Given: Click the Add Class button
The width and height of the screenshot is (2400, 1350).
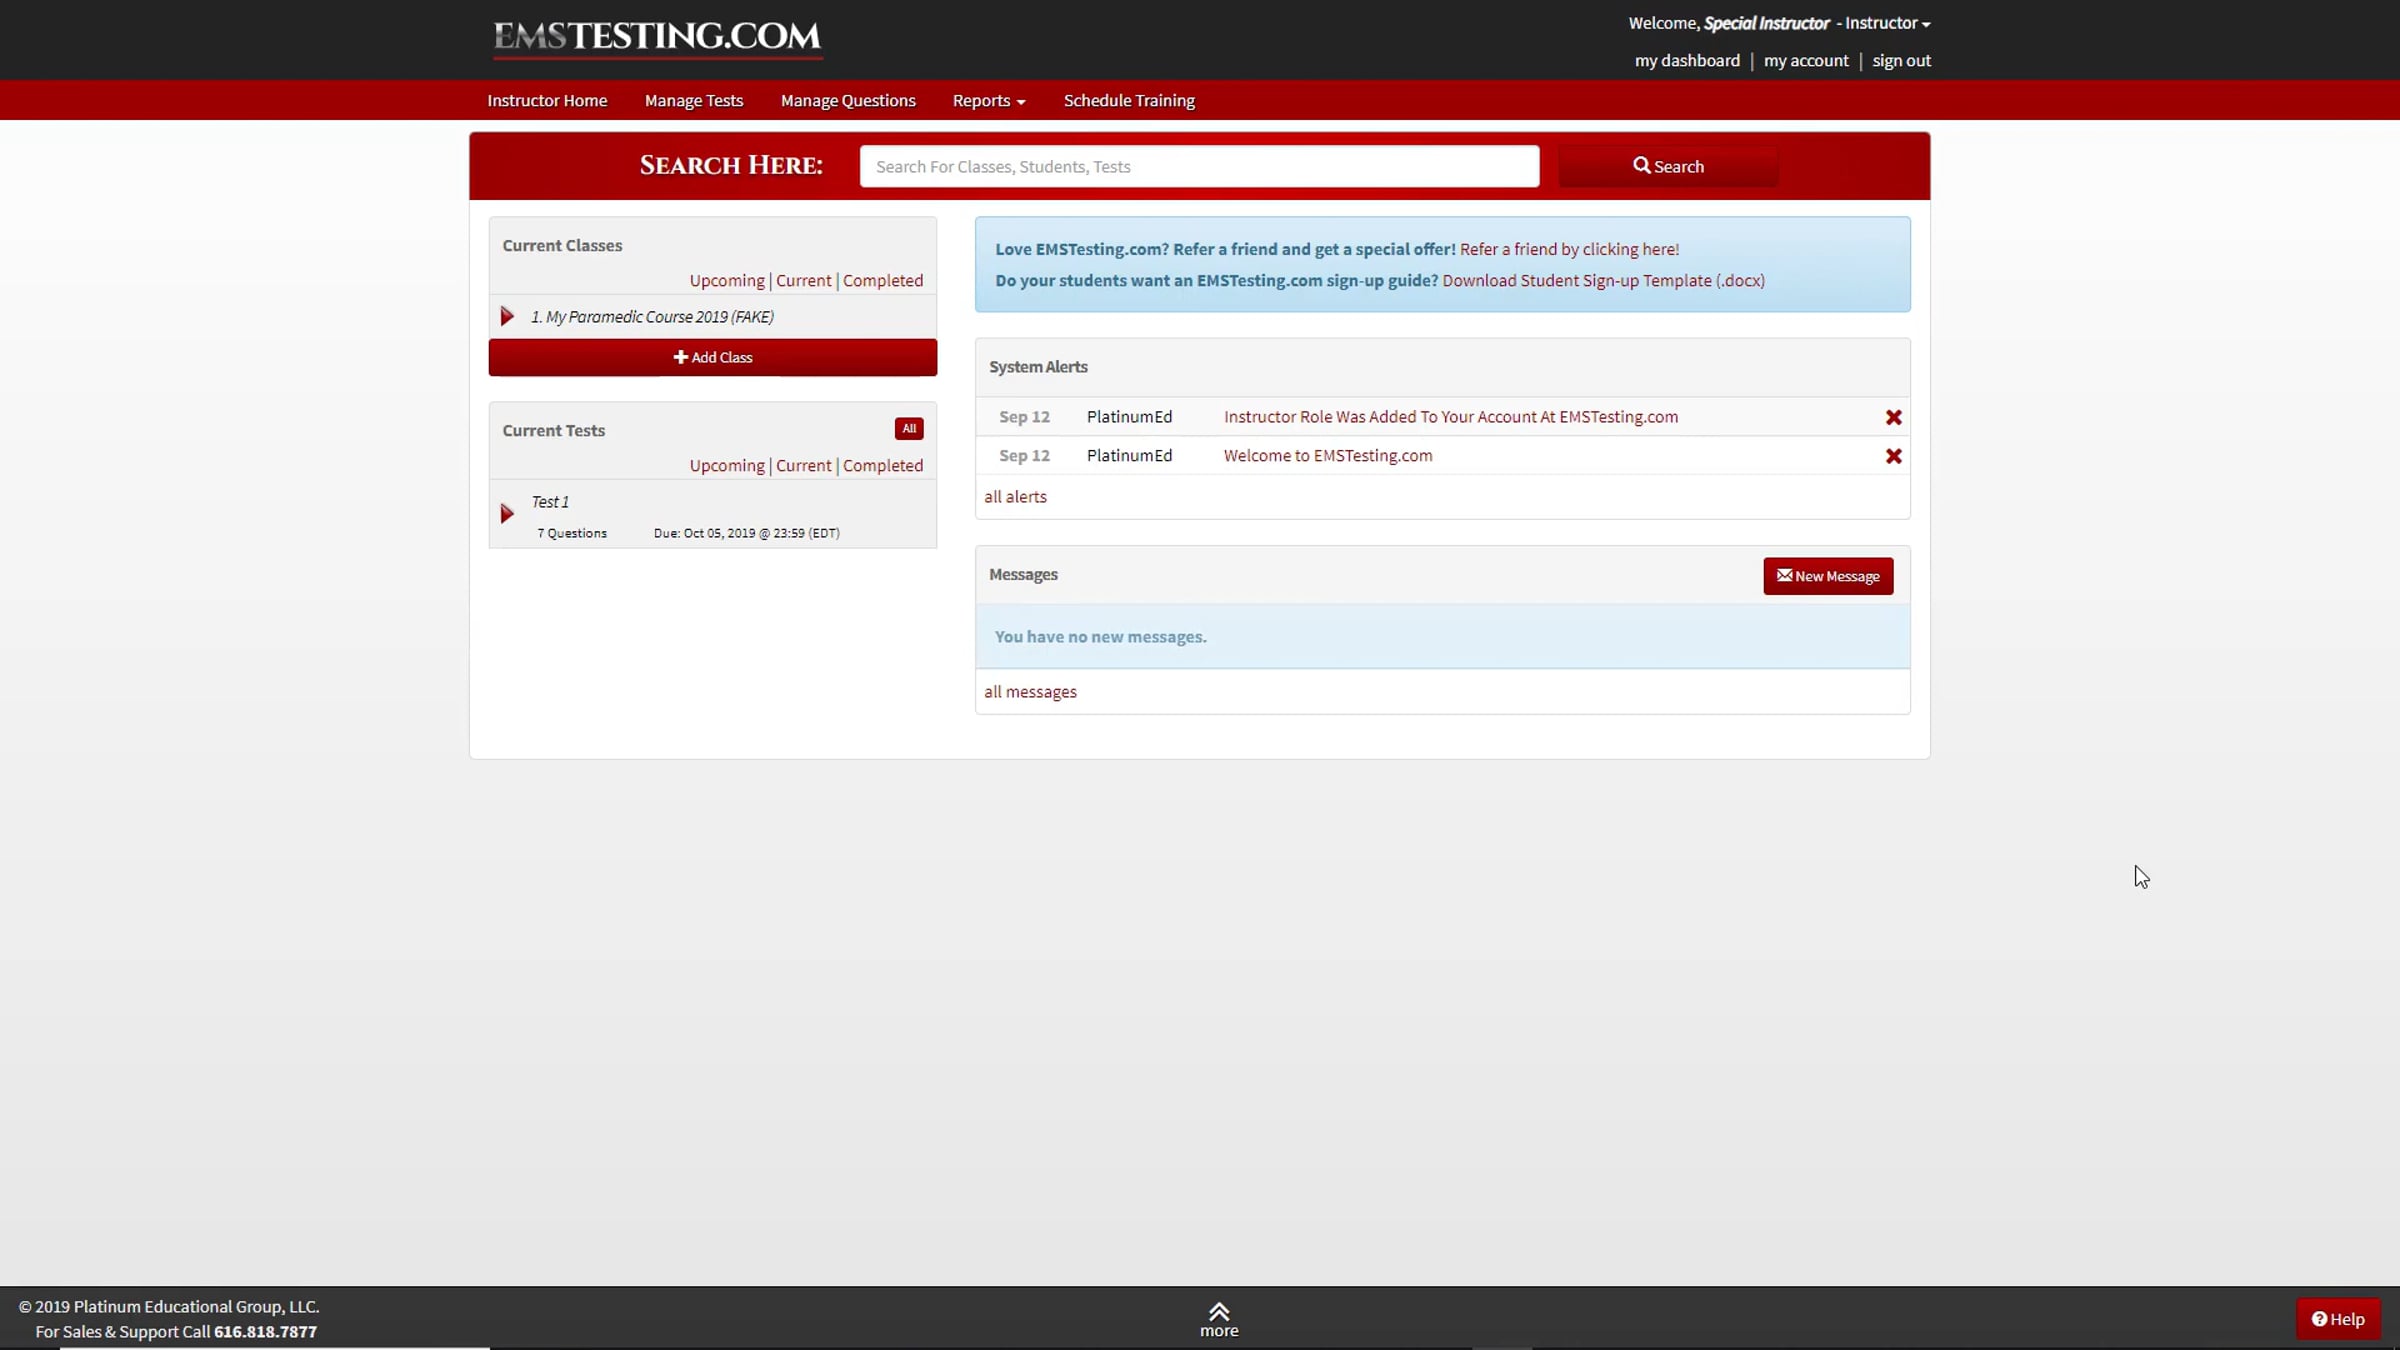Looking at the screenshot, I should pyautogui.click(x=713, y=357).
